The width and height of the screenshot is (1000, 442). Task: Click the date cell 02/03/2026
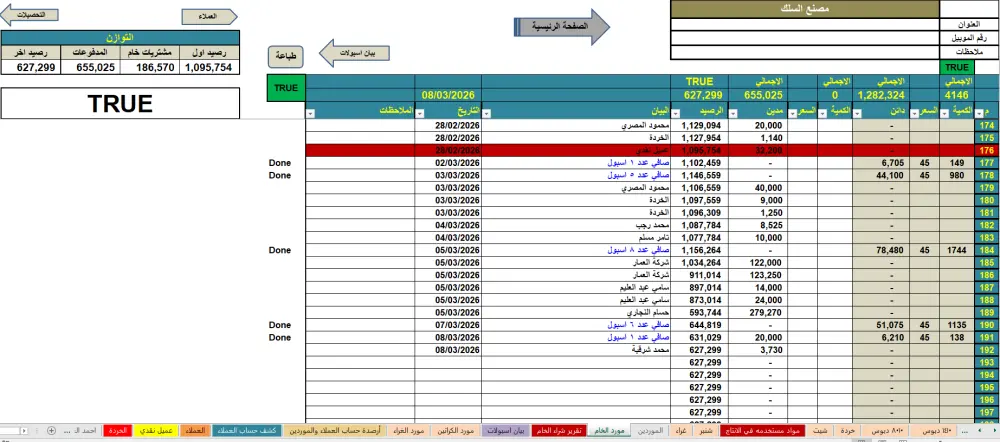coord(448,163)
